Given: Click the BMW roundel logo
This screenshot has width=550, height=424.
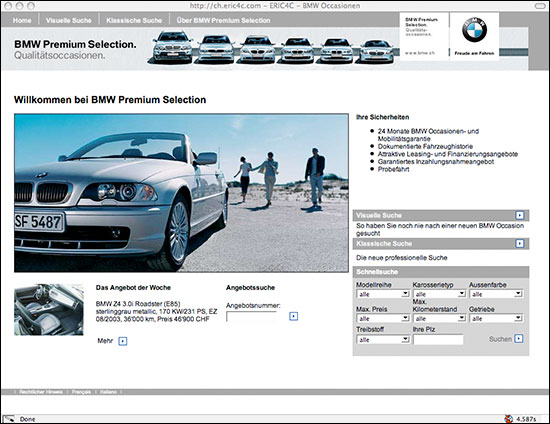Looking at the screenshot, I should (x=474, y=30).
